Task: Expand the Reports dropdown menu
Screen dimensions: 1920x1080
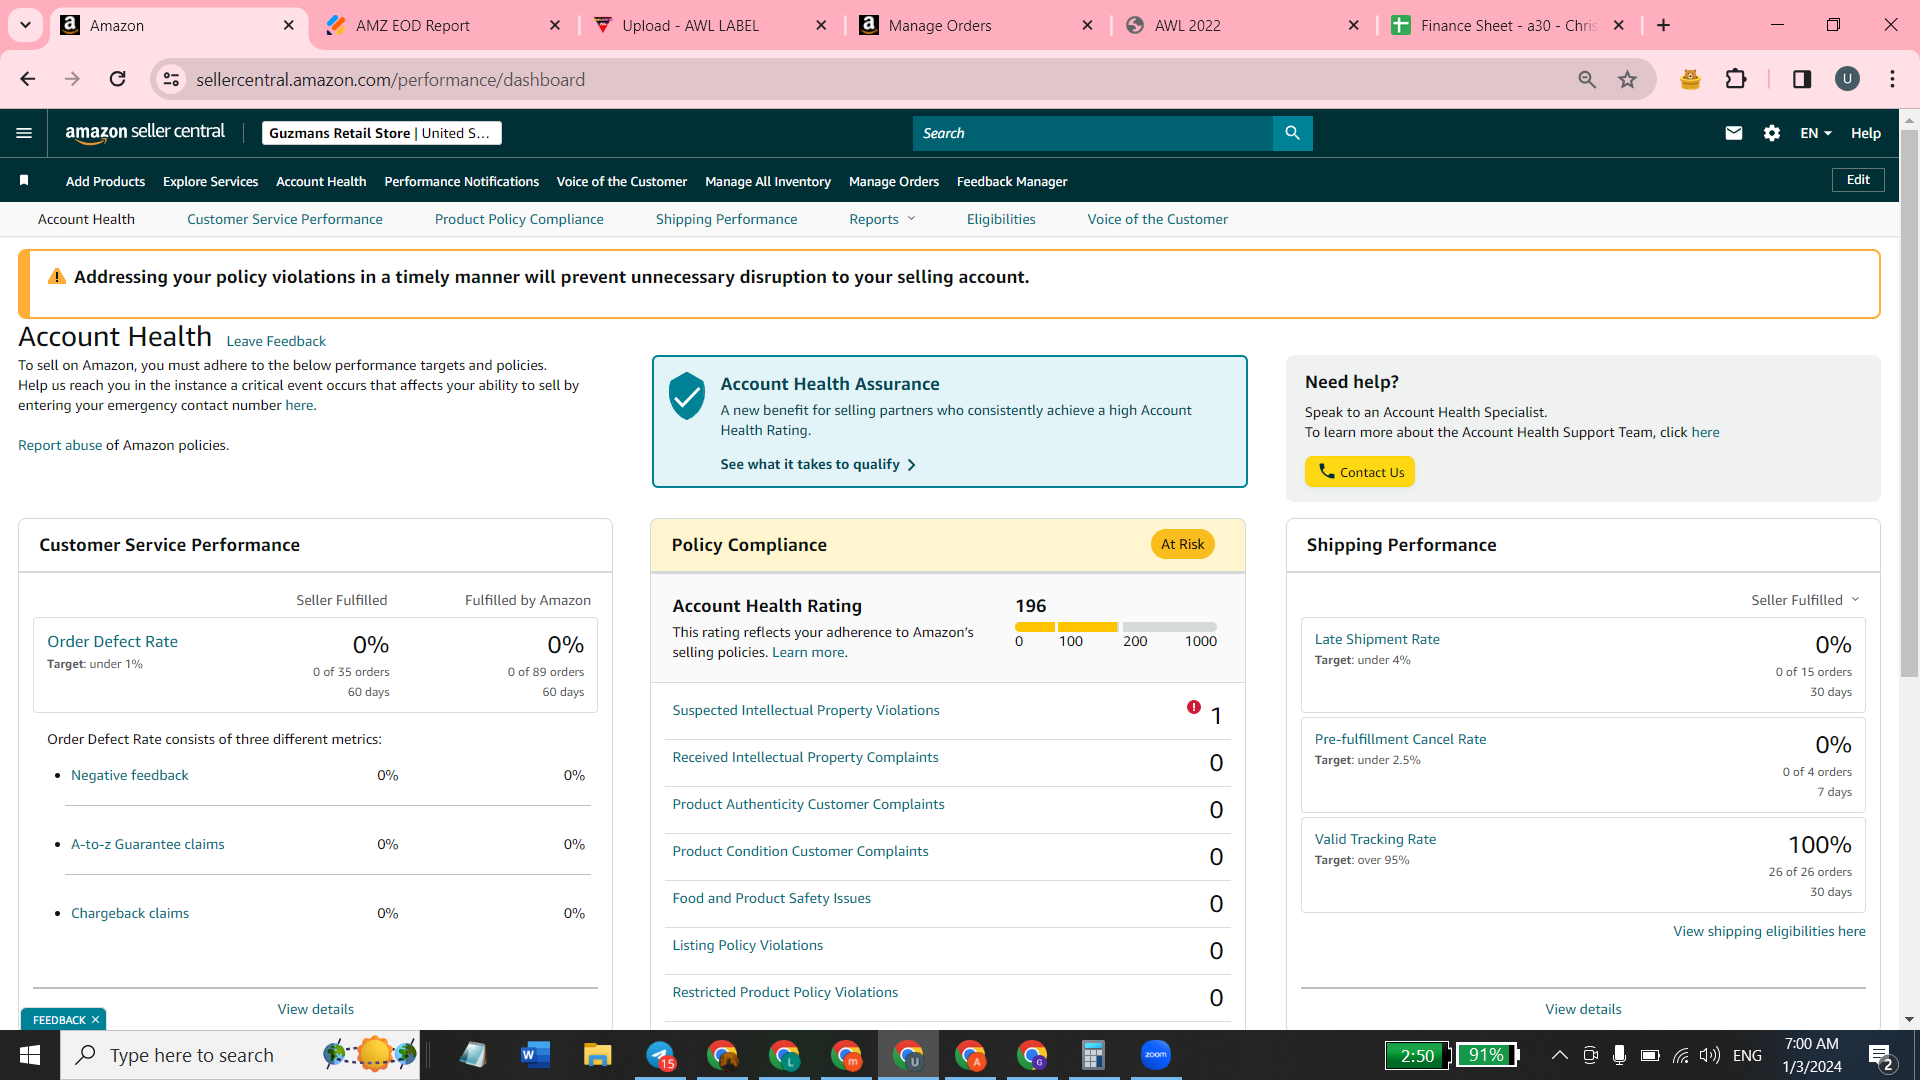Action: point(882,219)
